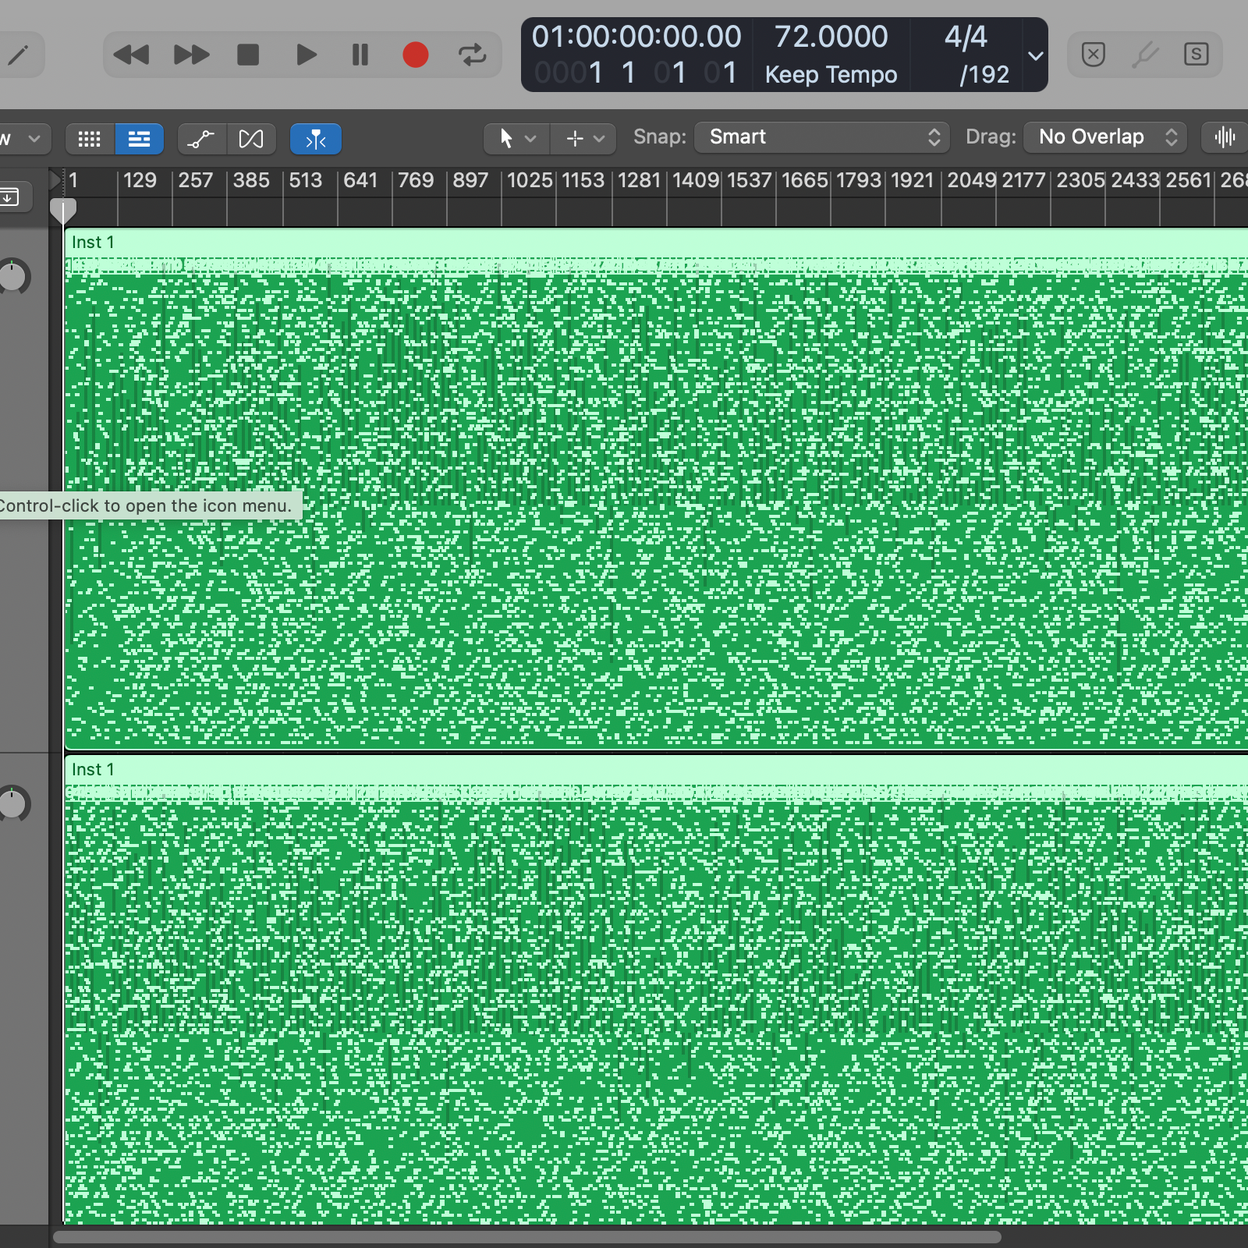Toggle the Solo S button
The image size is (1248, 1248).
pos(1195,55)
